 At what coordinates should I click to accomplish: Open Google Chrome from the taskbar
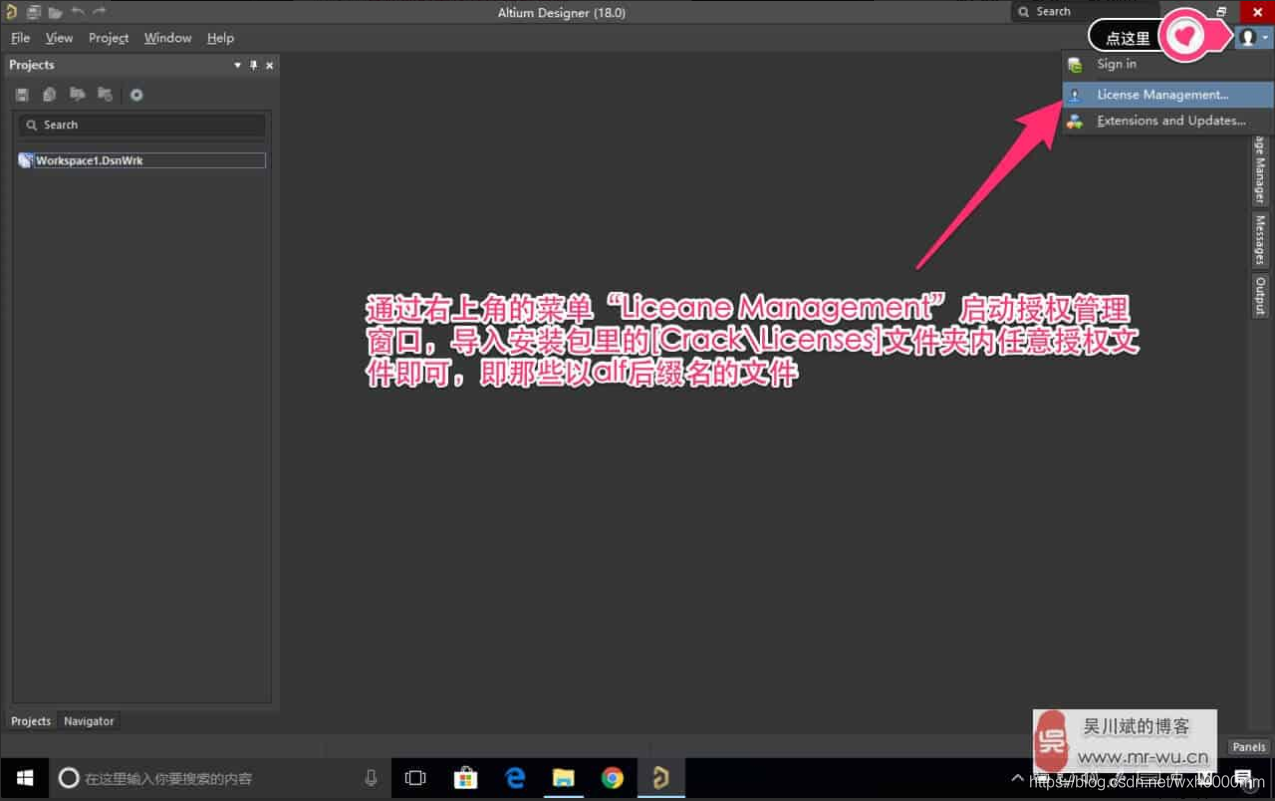point(612,778)
